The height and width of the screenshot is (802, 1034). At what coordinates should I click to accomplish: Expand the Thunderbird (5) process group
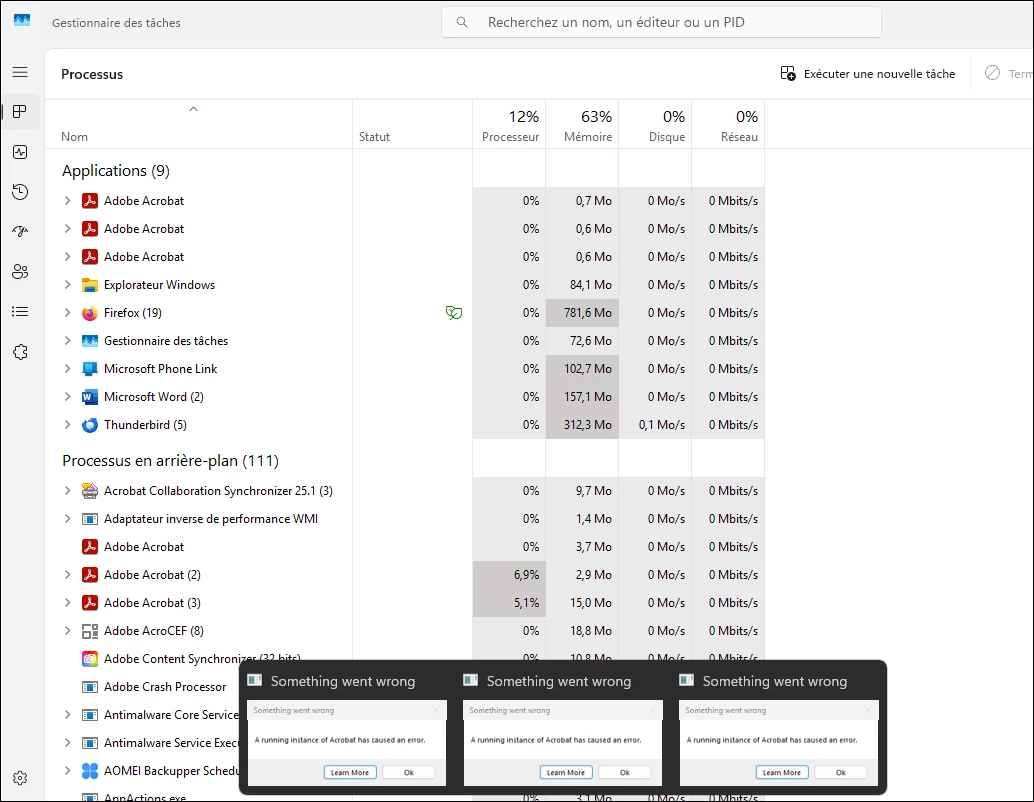tap(67, 425)
